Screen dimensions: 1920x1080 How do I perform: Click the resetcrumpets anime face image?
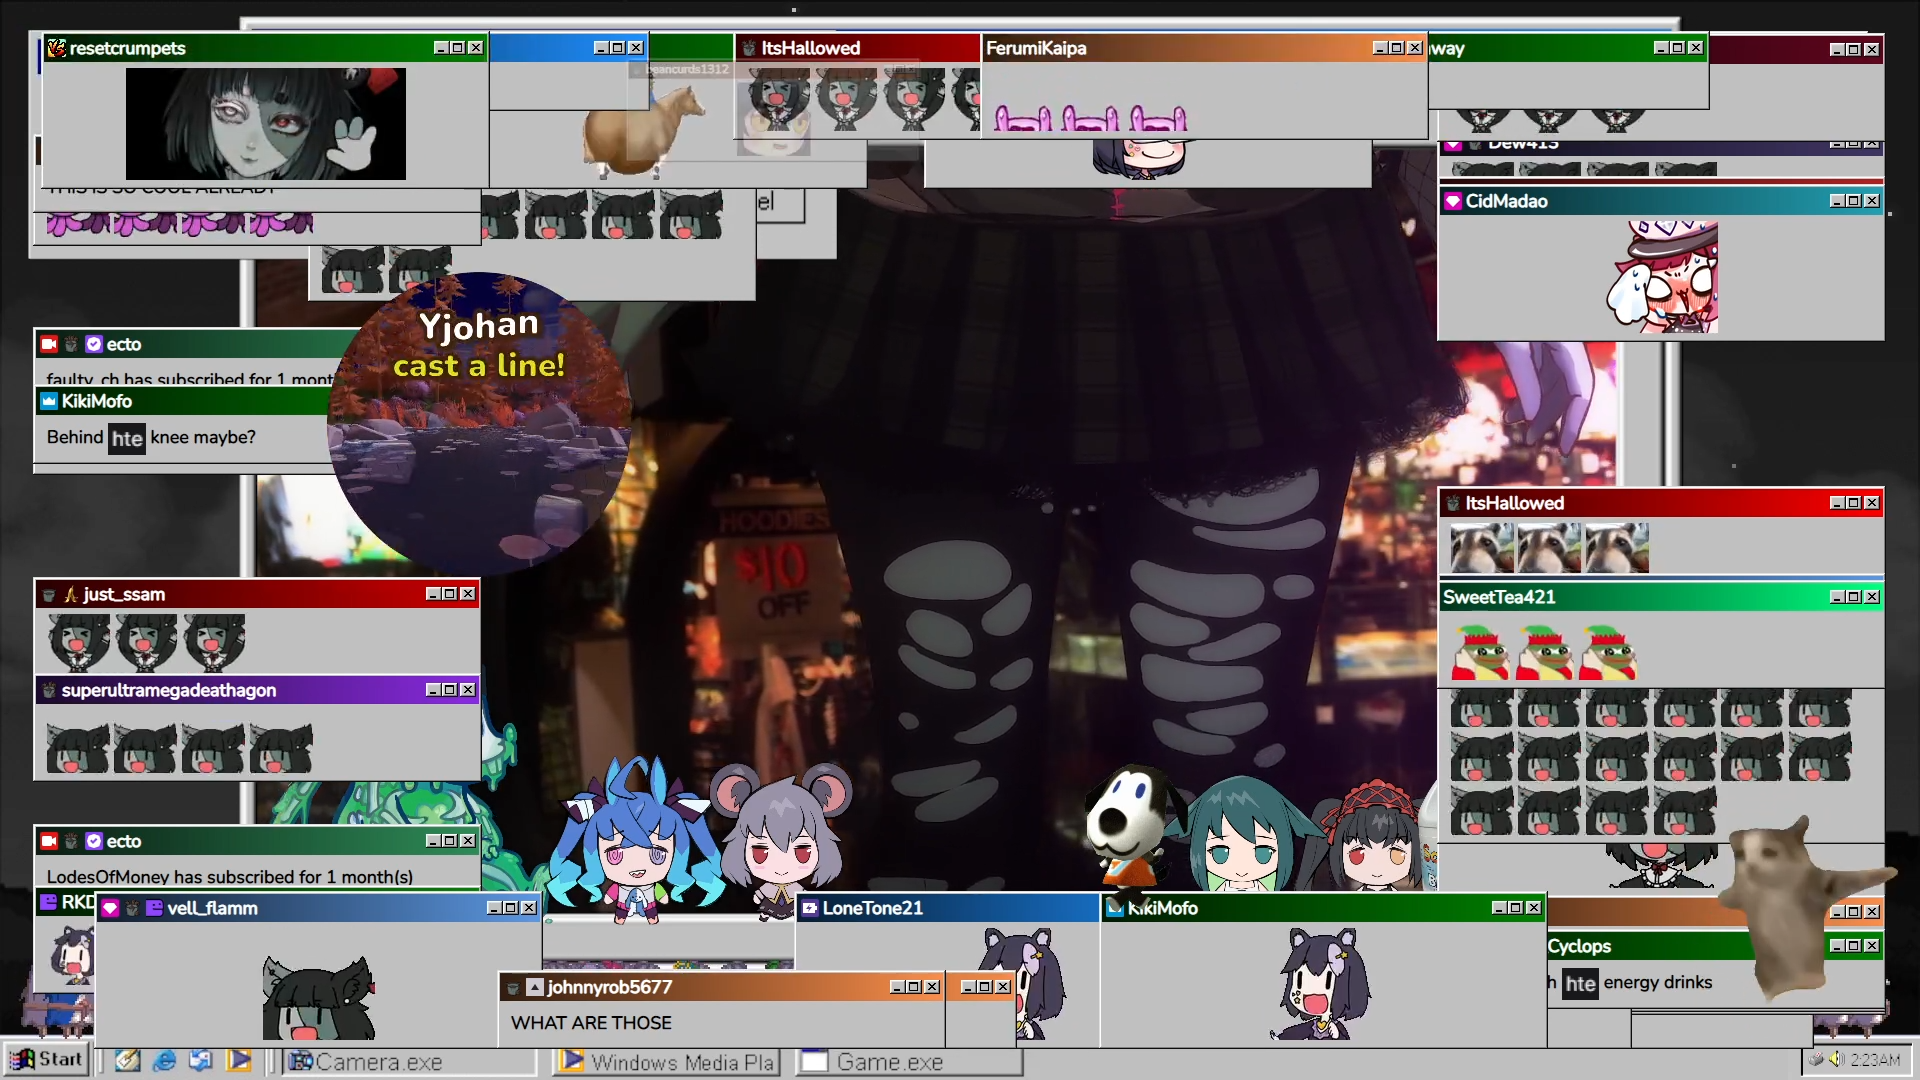[265, 124]
